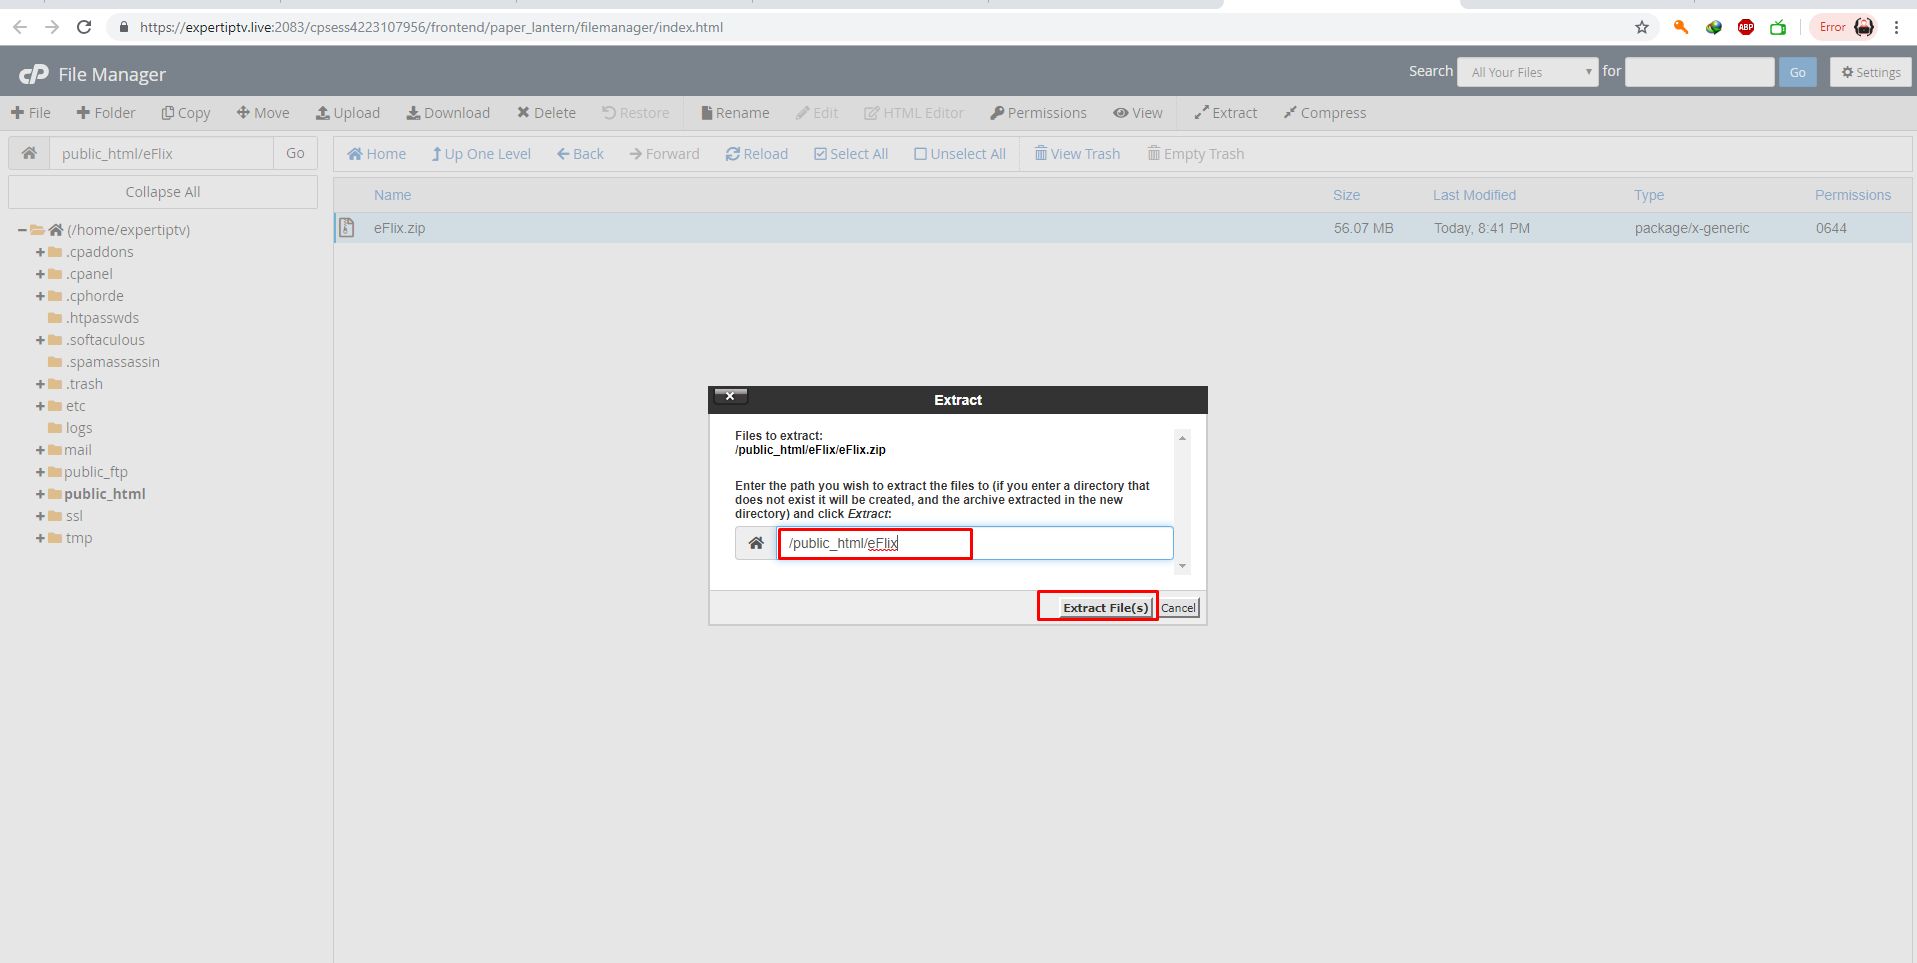1917x963 pixels.
Task: Click the search Go button
Action: click(1798, 72)
